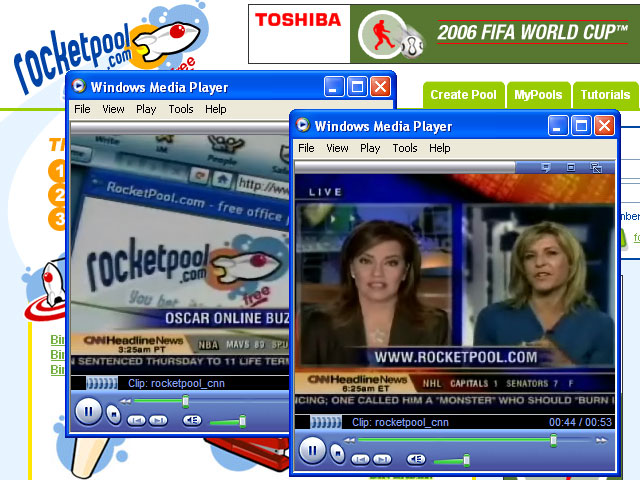The image size is (640, 480).
Task: Stop playback in the front Media Player window
Action: 338,453
